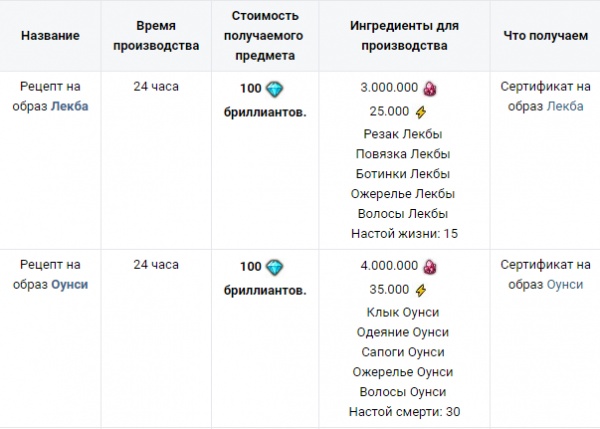Screen dimensions: 600x429
Task: Follow the Оунси link in the Сертификат cell
Action: coord(566,284)
